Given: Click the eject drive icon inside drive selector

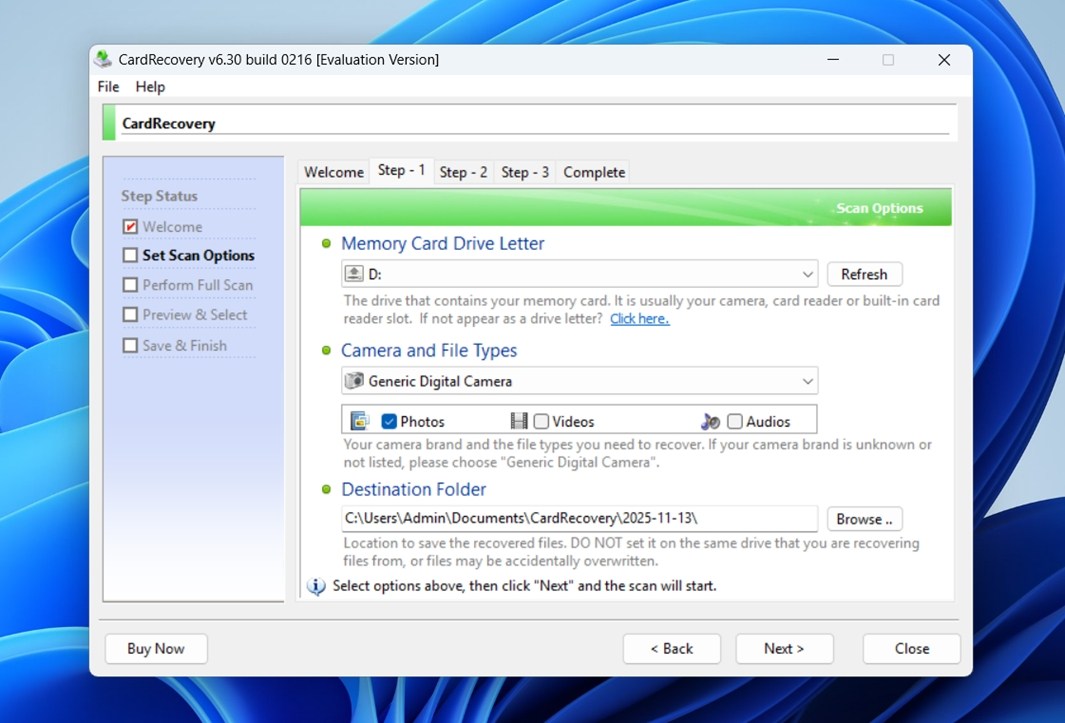Looking at the screenshot, I should pyautogui.click(x=354, y=273).
